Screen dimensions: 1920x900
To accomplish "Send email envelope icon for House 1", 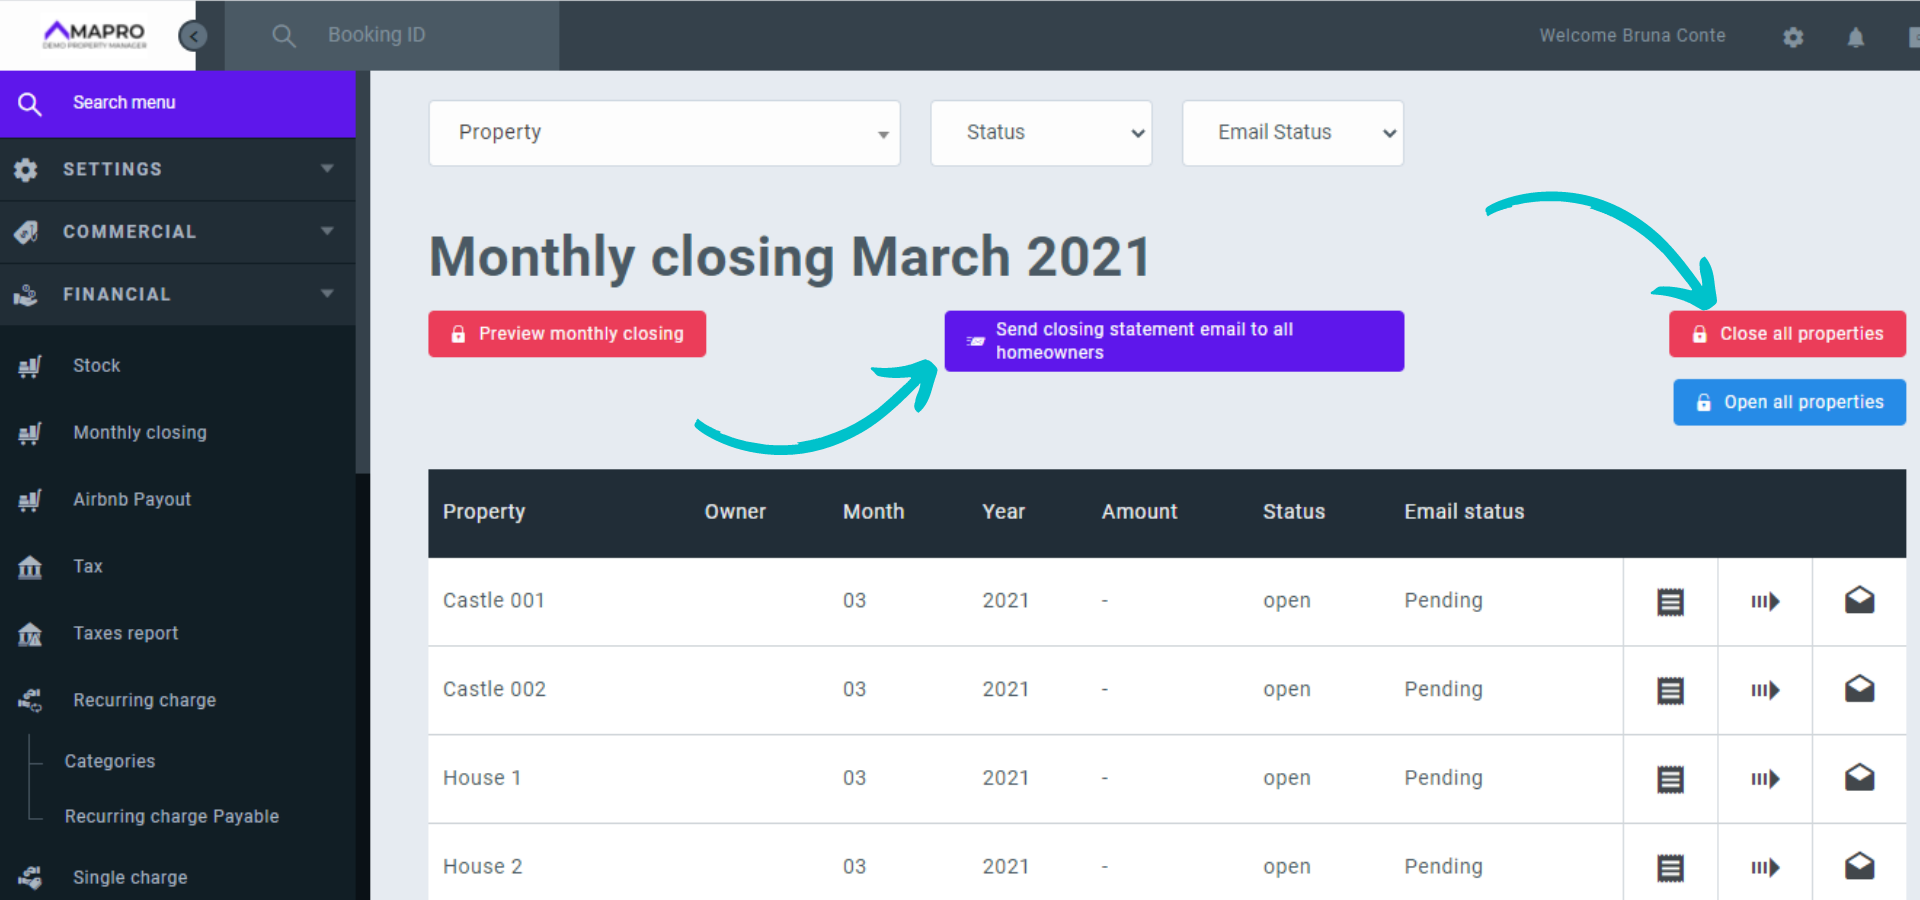I will point(1859,778).
